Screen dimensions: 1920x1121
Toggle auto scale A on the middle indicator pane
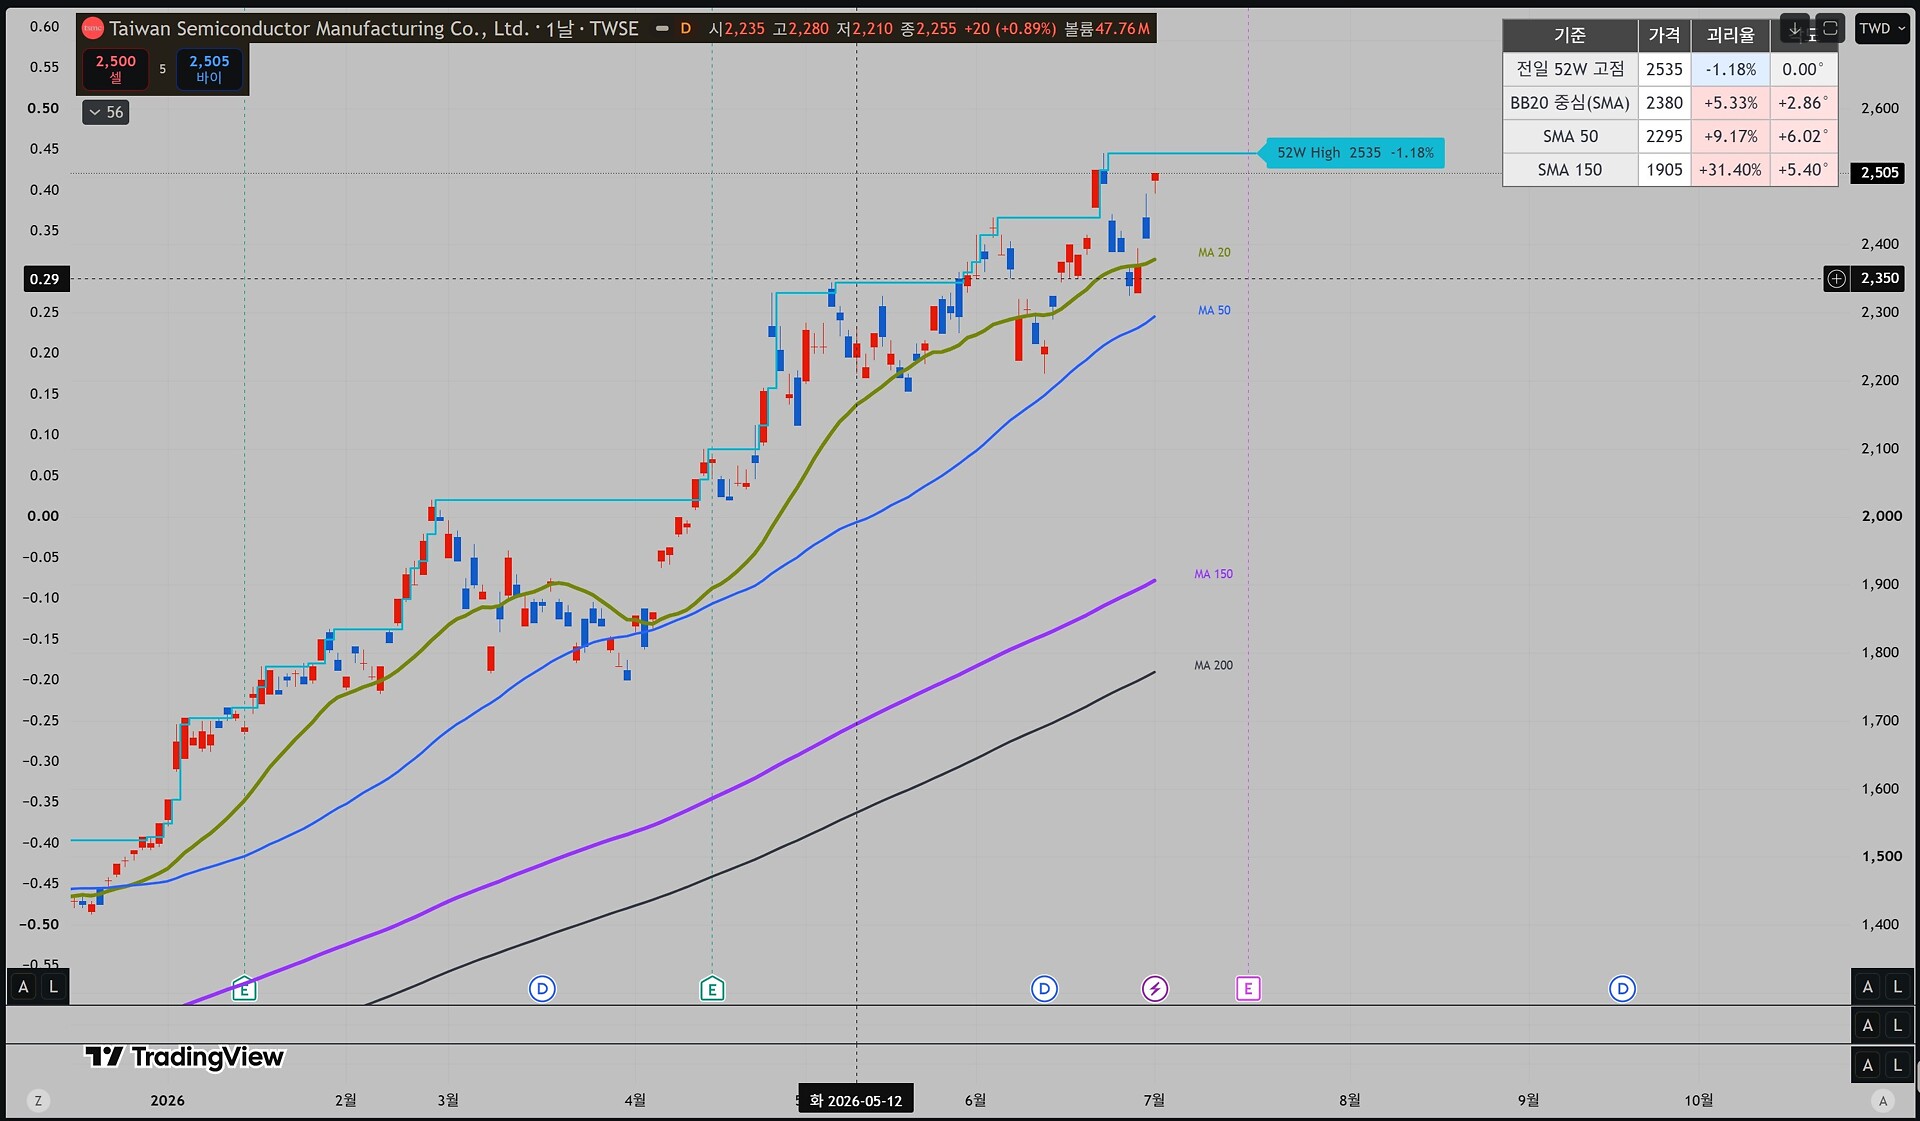coord(1867,1025)
